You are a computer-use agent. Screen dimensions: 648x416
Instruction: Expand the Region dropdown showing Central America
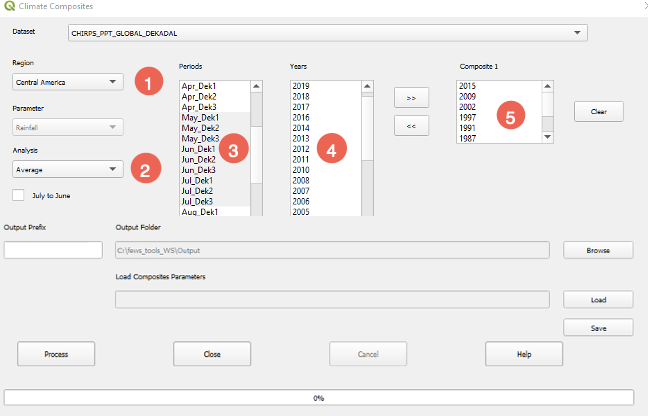67,82
